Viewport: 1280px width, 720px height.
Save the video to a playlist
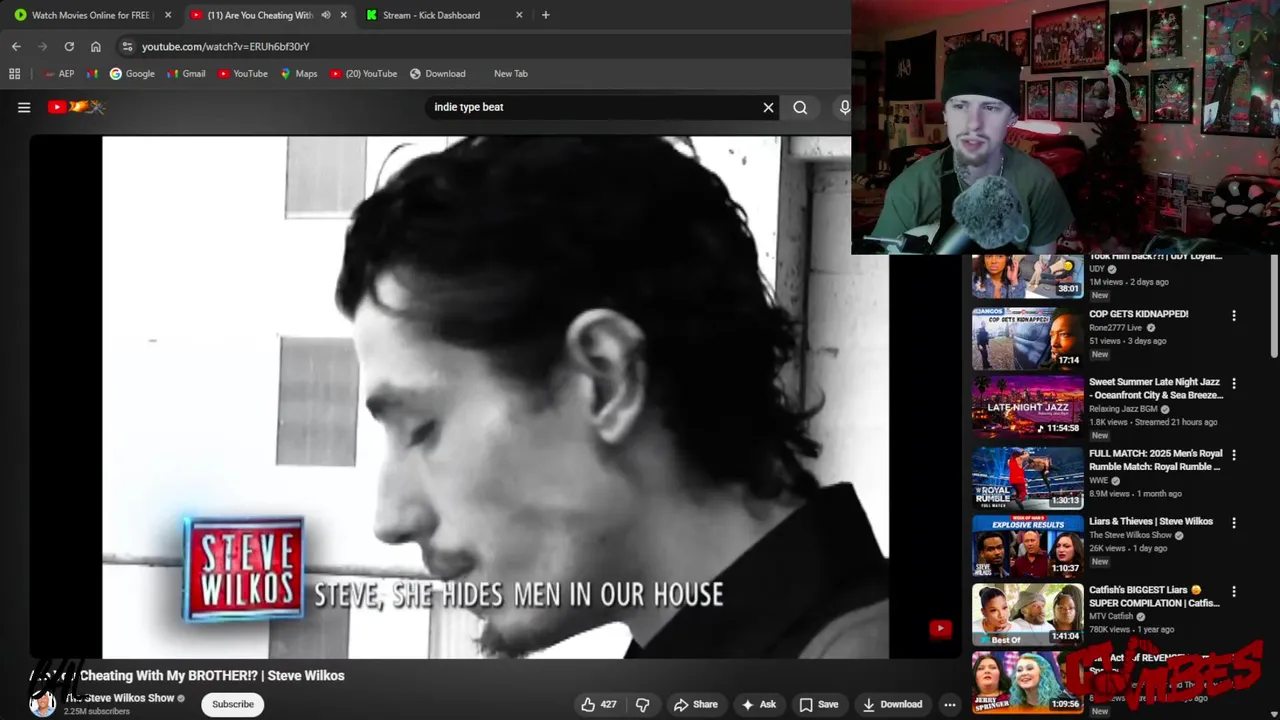pyautogui.click(x=819, y=704)
